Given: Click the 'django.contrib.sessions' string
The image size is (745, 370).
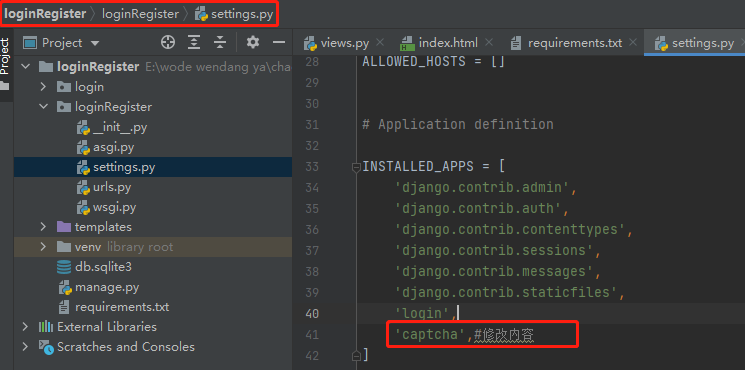Looking at the screenshot, I should [494, 250].
